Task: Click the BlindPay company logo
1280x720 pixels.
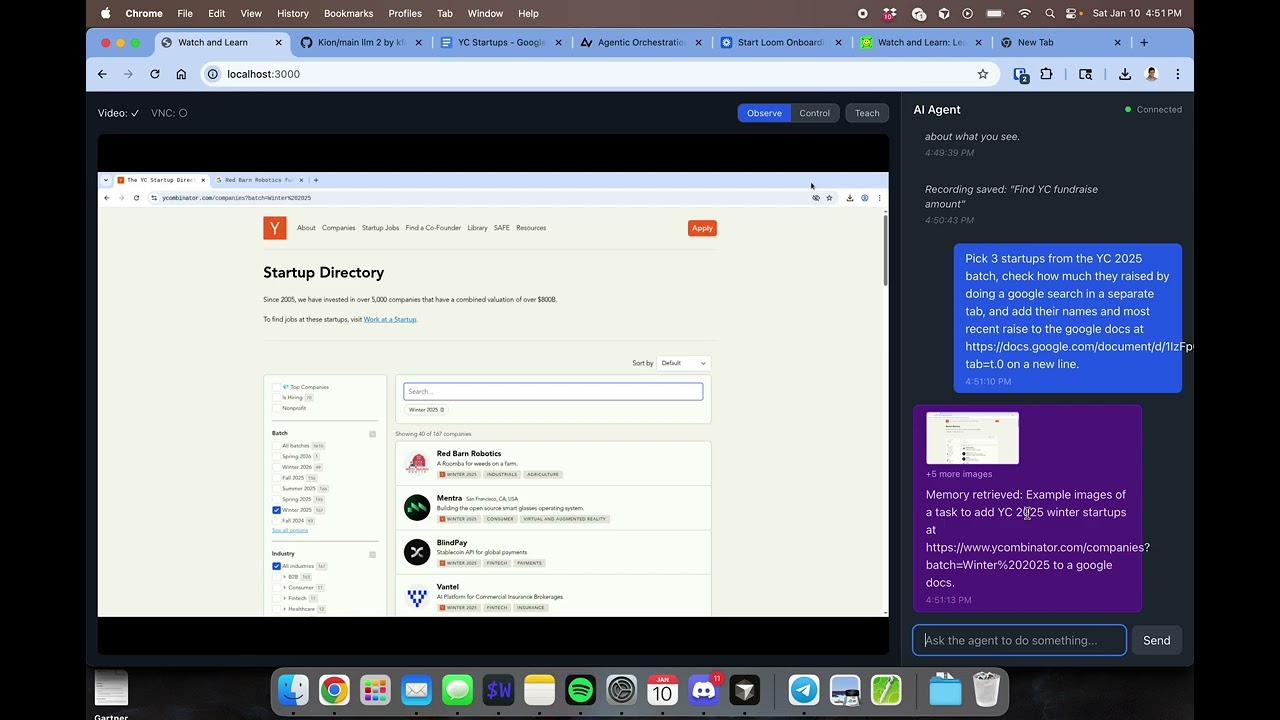Action: (417, 551)
